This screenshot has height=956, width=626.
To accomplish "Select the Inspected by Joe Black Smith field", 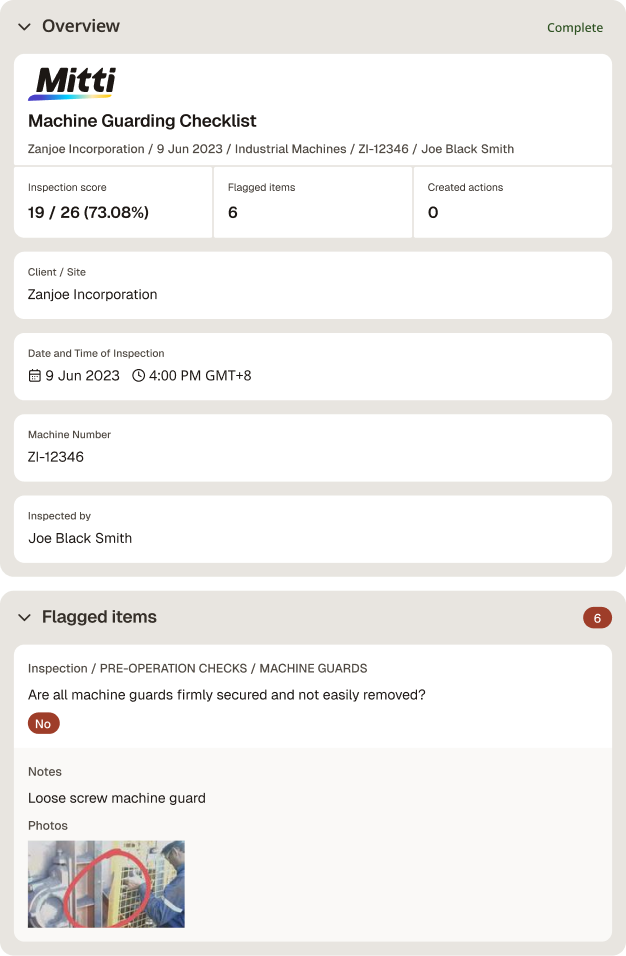I will (313, 529).
